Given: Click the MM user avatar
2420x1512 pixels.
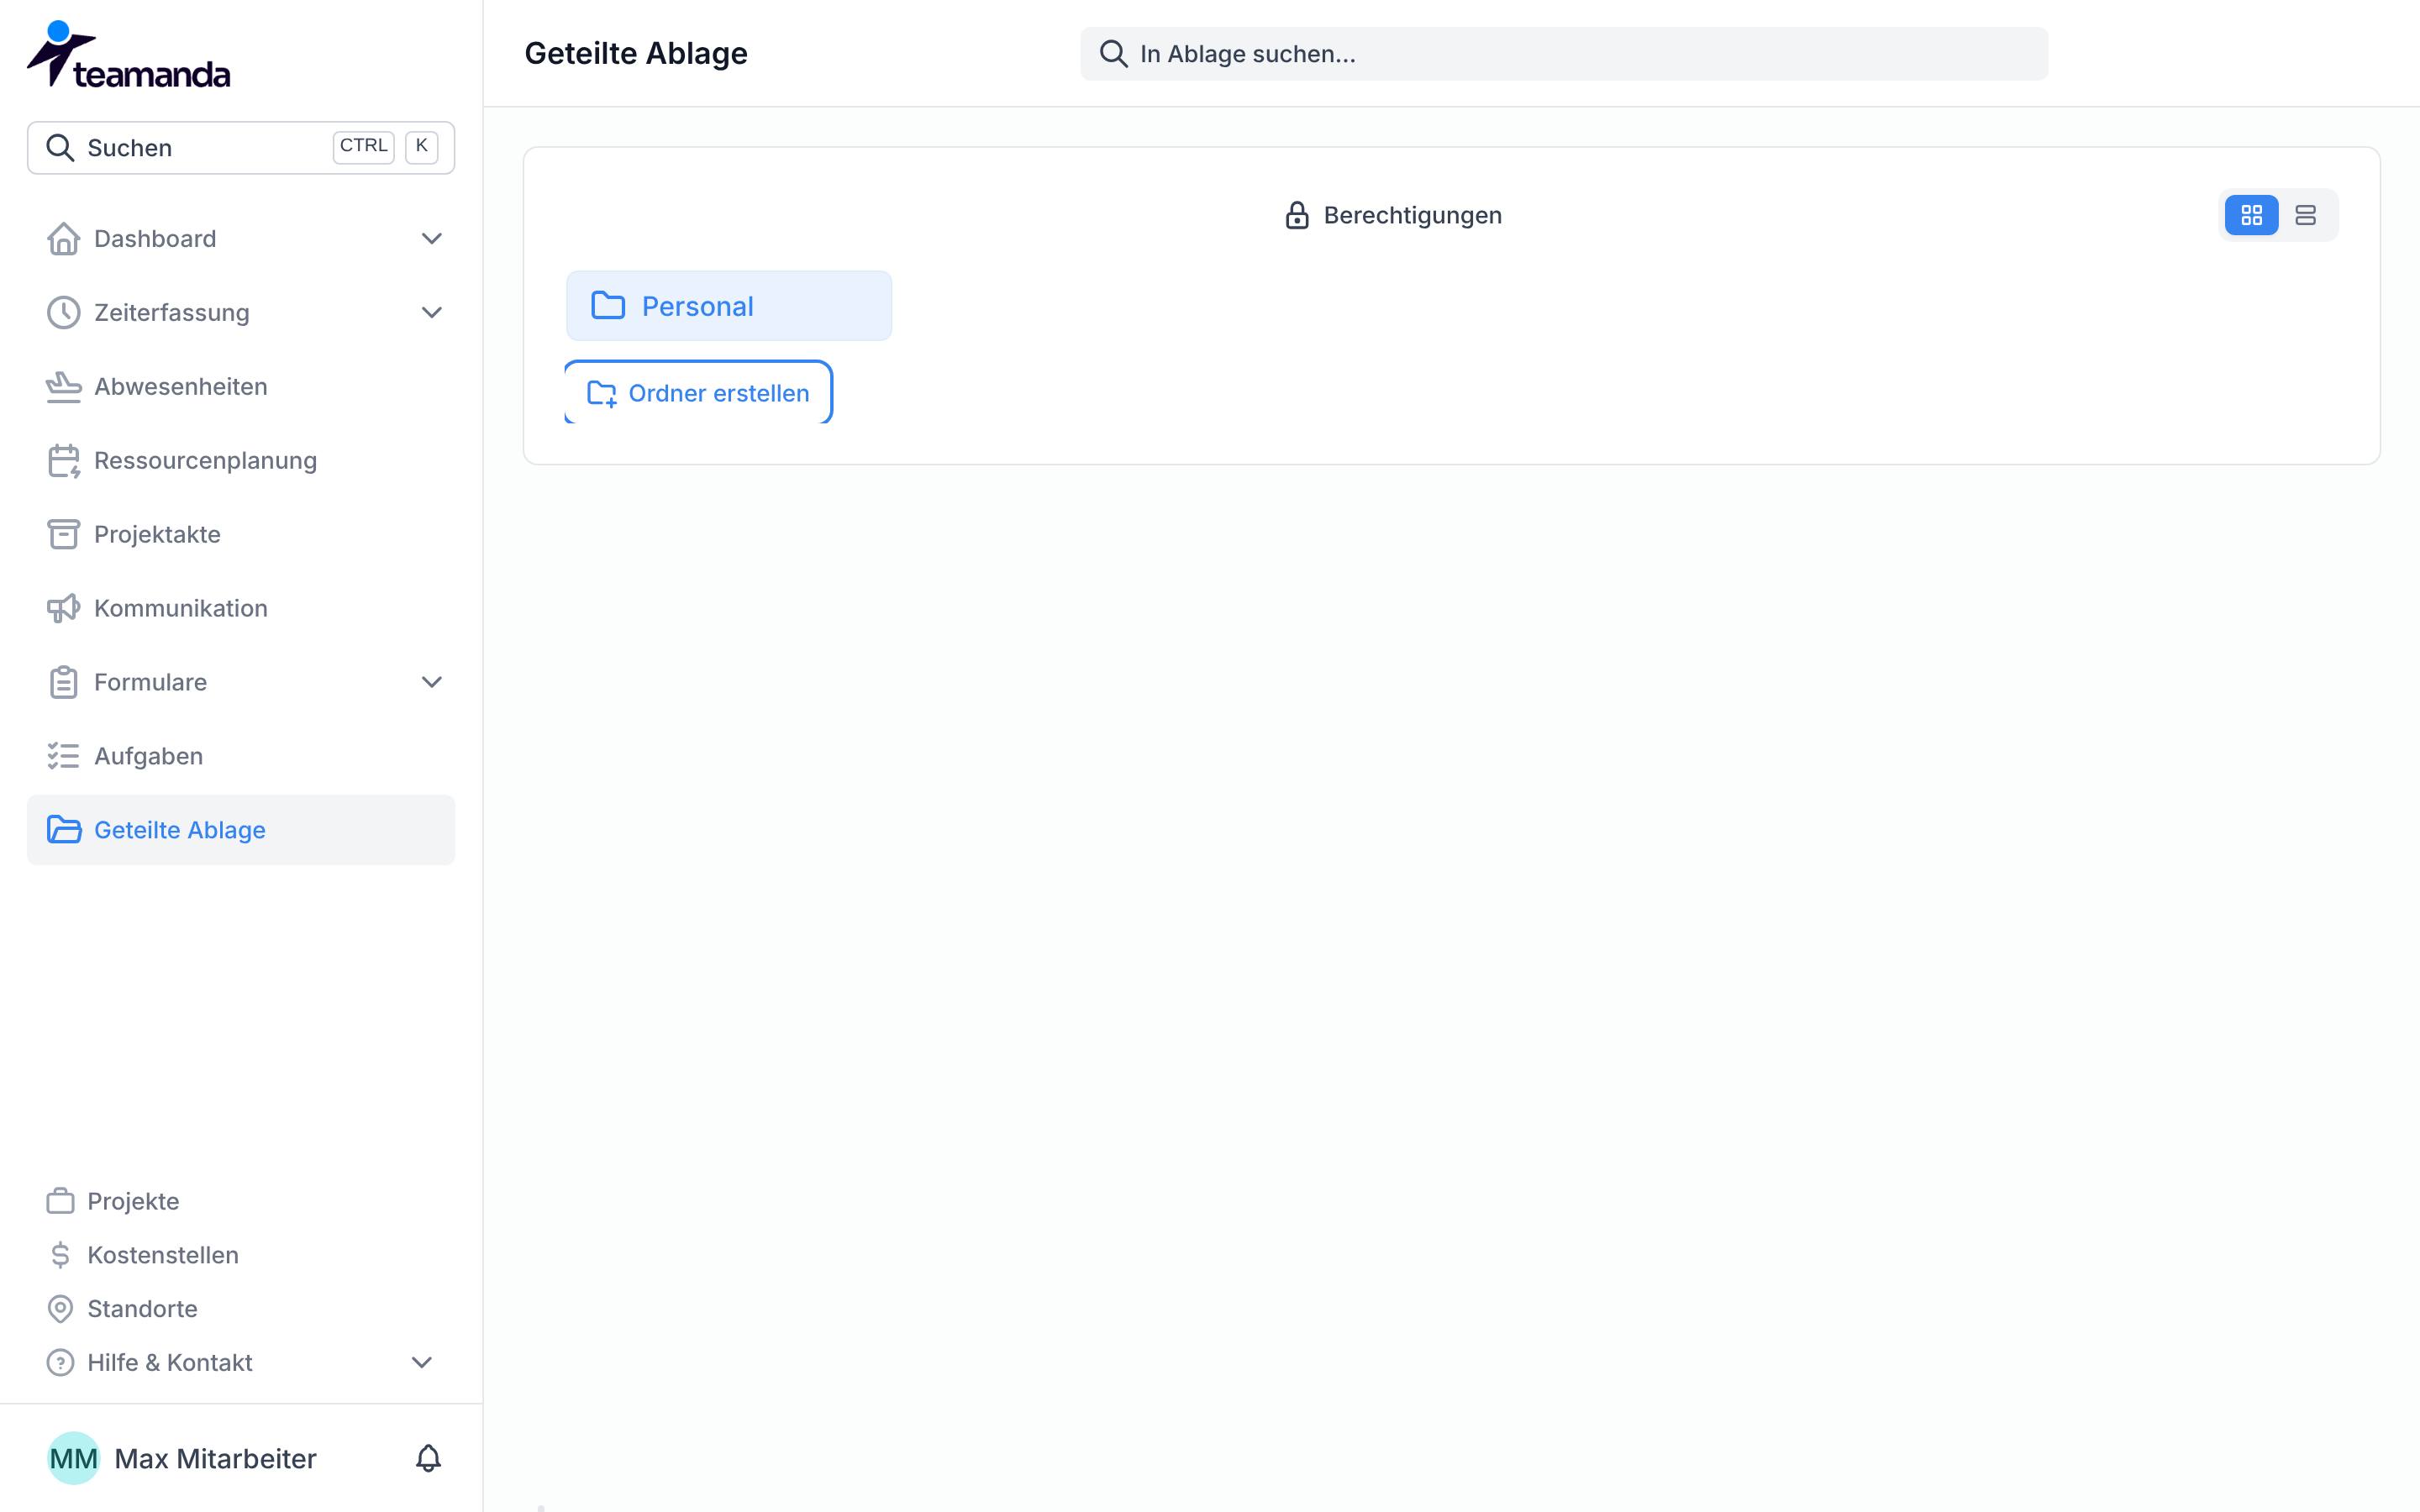Looking at the screenshot, I should click(73, 1458).
